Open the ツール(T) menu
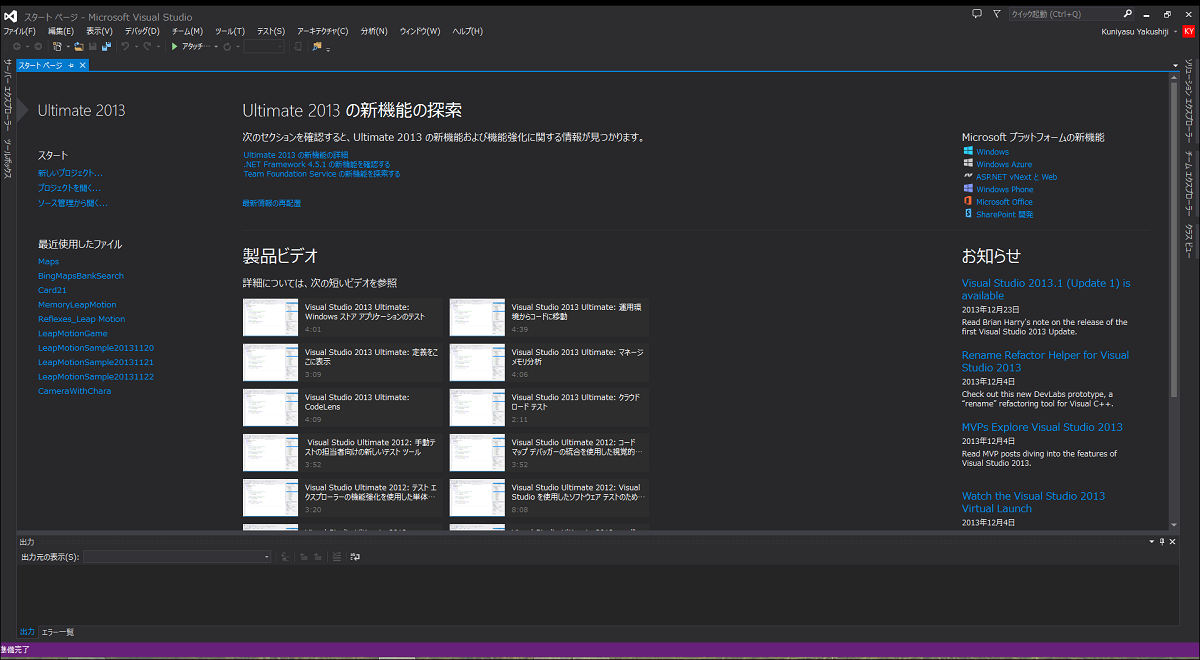The height and width of the screenshot is (660, 1200). click(230, 31)
